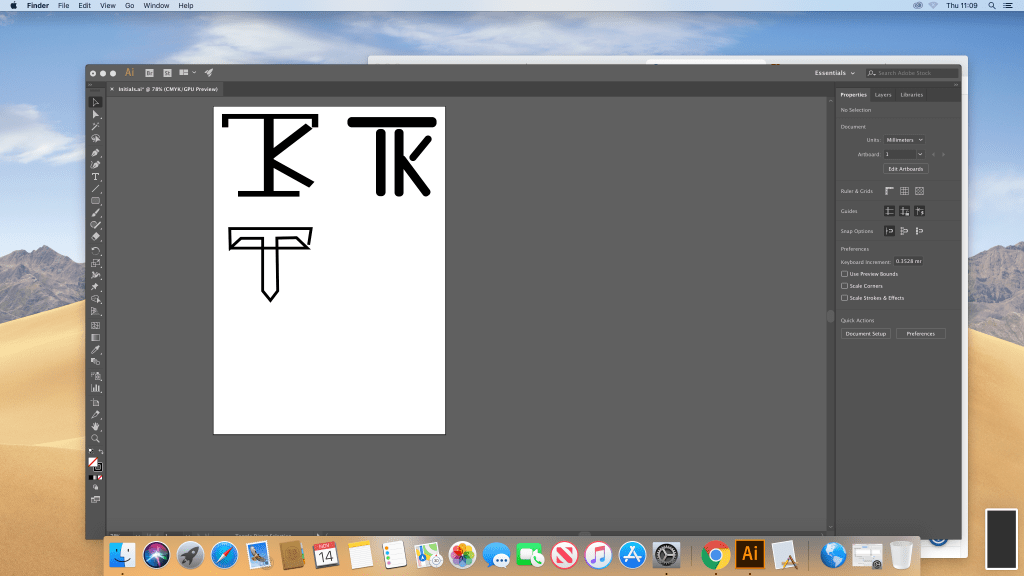Open the Essentials workspace switcher
This screenshot has height=576, width=1024.
tap(835, 73)
